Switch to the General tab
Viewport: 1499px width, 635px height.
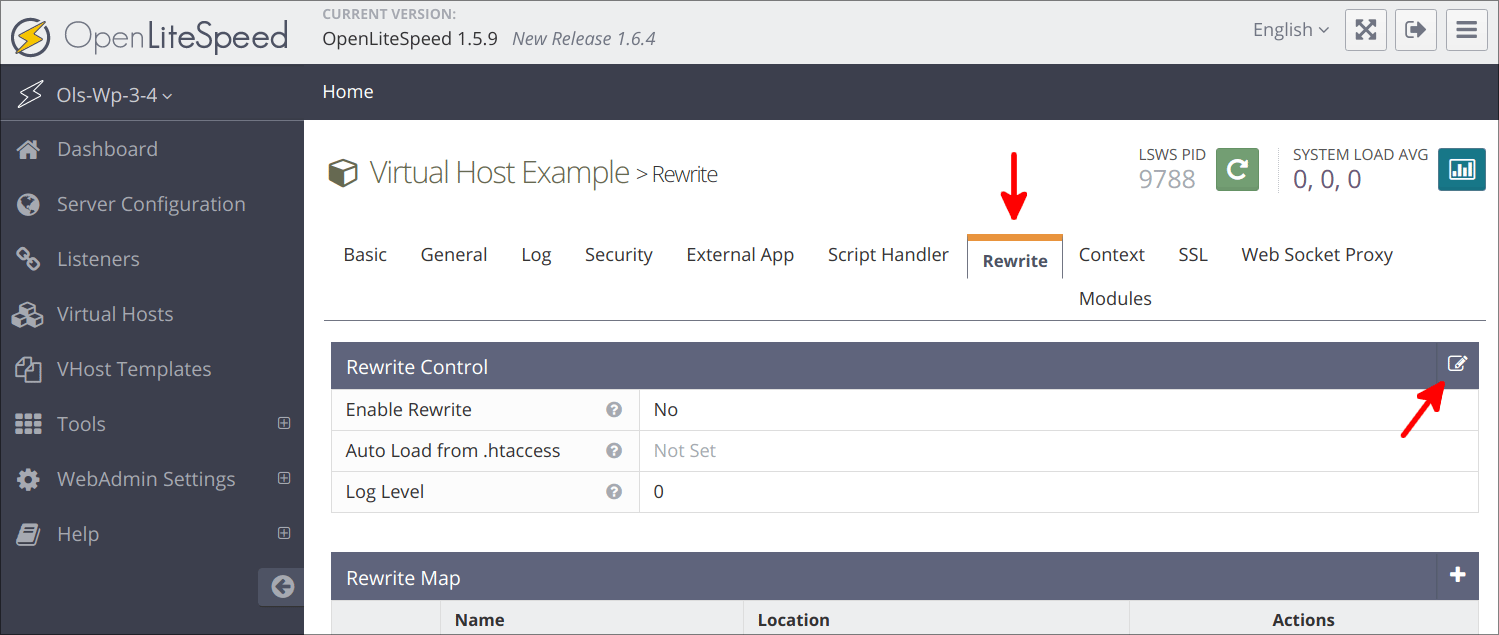(454, 255)
